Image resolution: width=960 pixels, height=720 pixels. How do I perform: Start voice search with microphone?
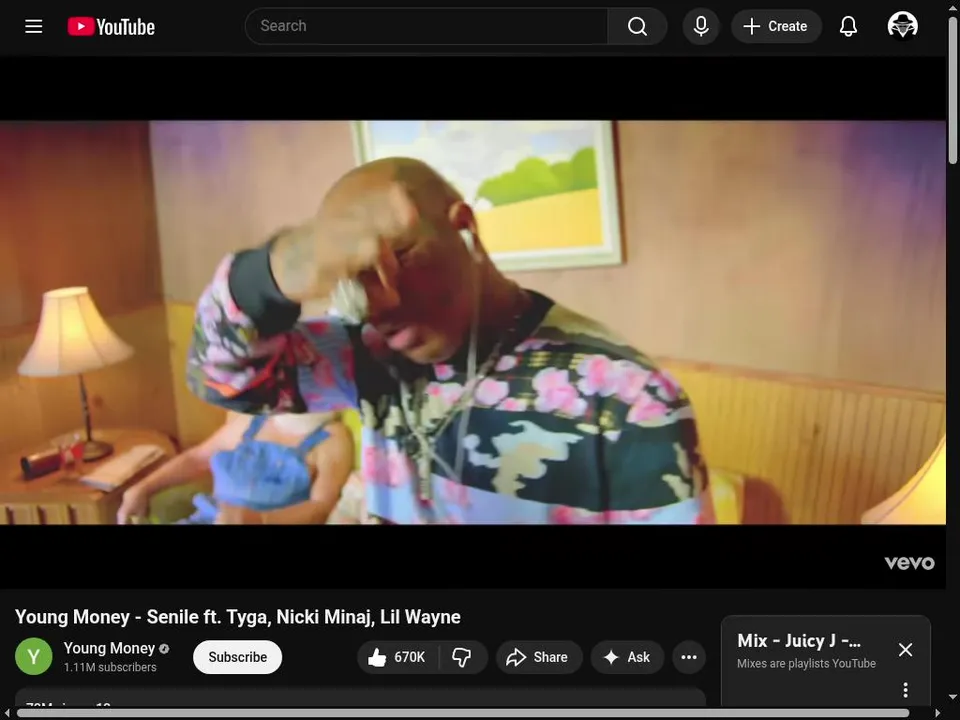pyautogui.click(x=701, y=26)
